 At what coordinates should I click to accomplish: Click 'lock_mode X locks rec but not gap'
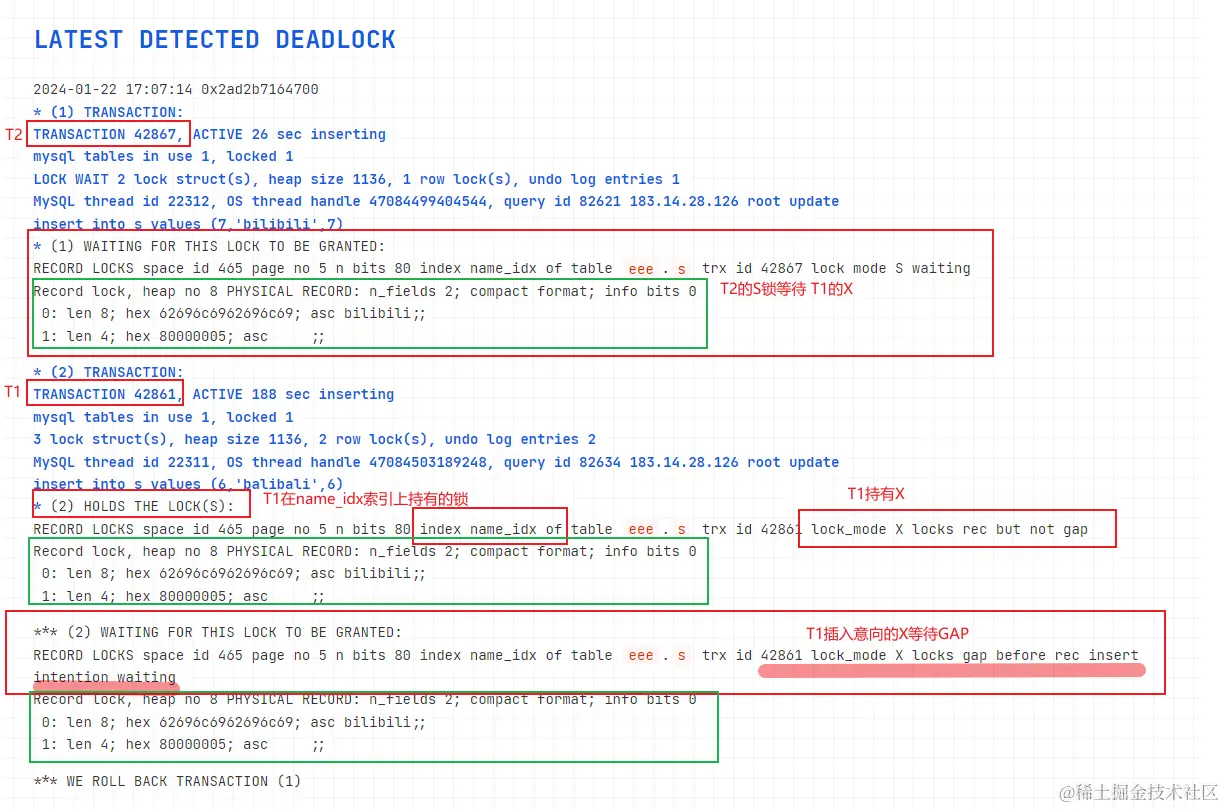click(949, 529)
